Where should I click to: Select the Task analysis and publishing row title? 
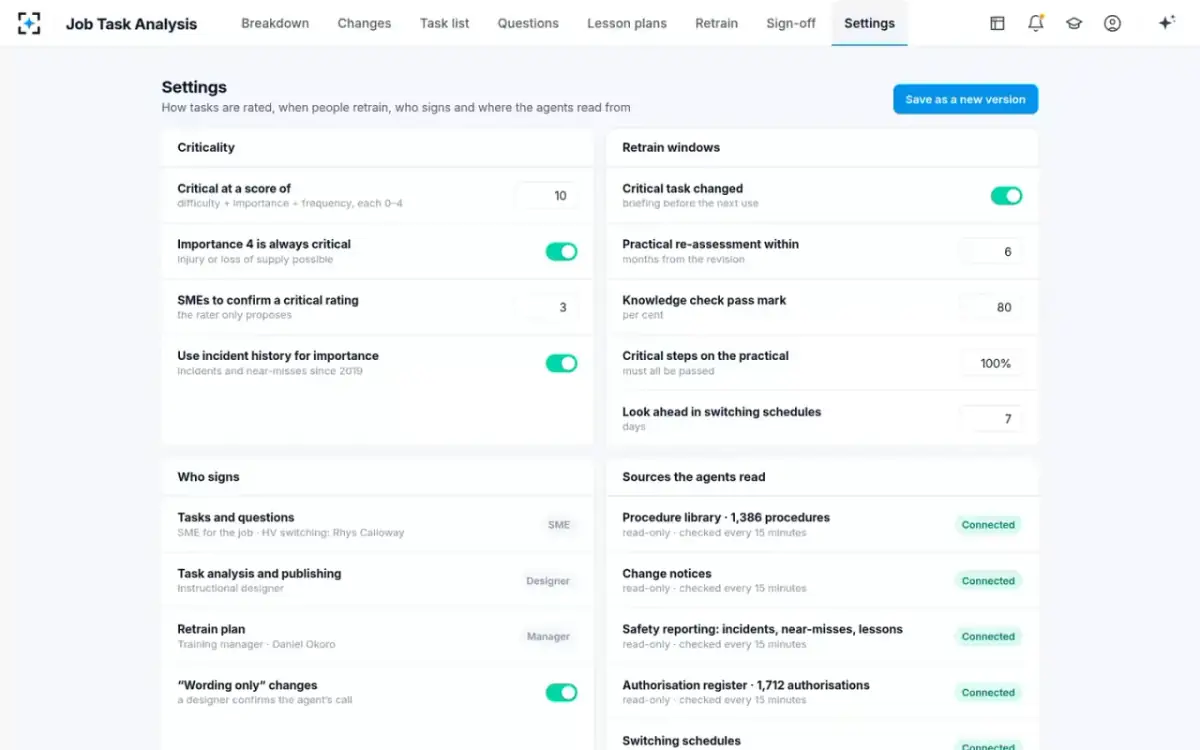[259, 574]
